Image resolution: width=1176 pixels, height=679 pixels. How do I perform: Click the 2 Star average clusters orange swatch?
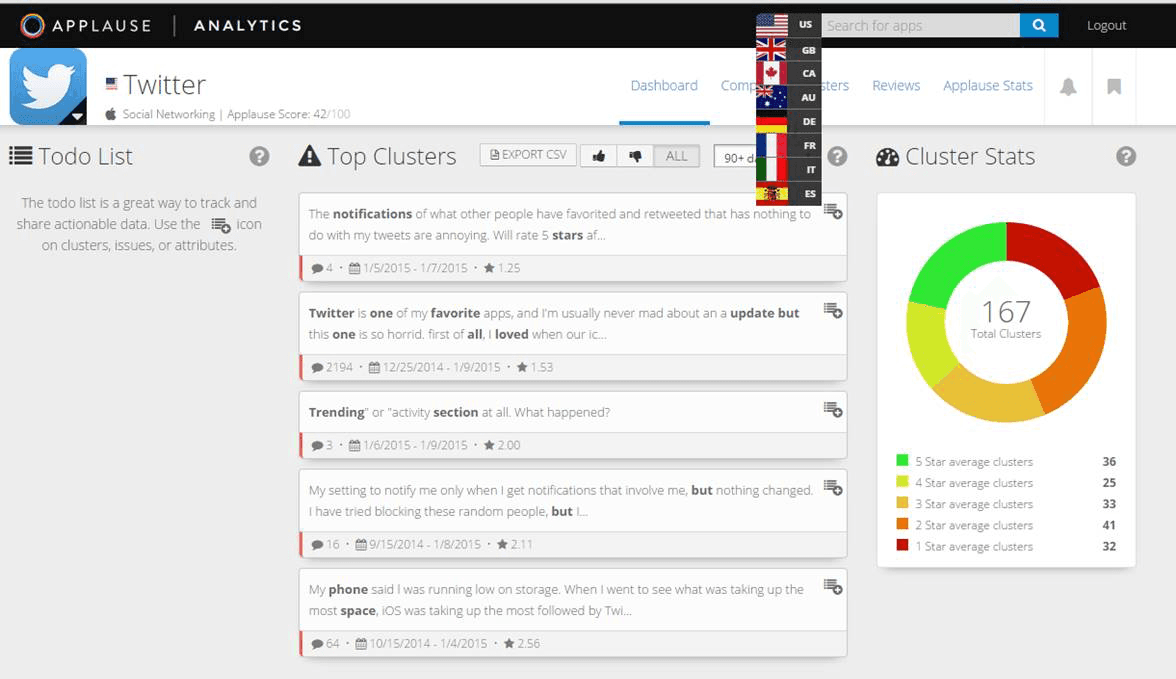pos(902,524)
